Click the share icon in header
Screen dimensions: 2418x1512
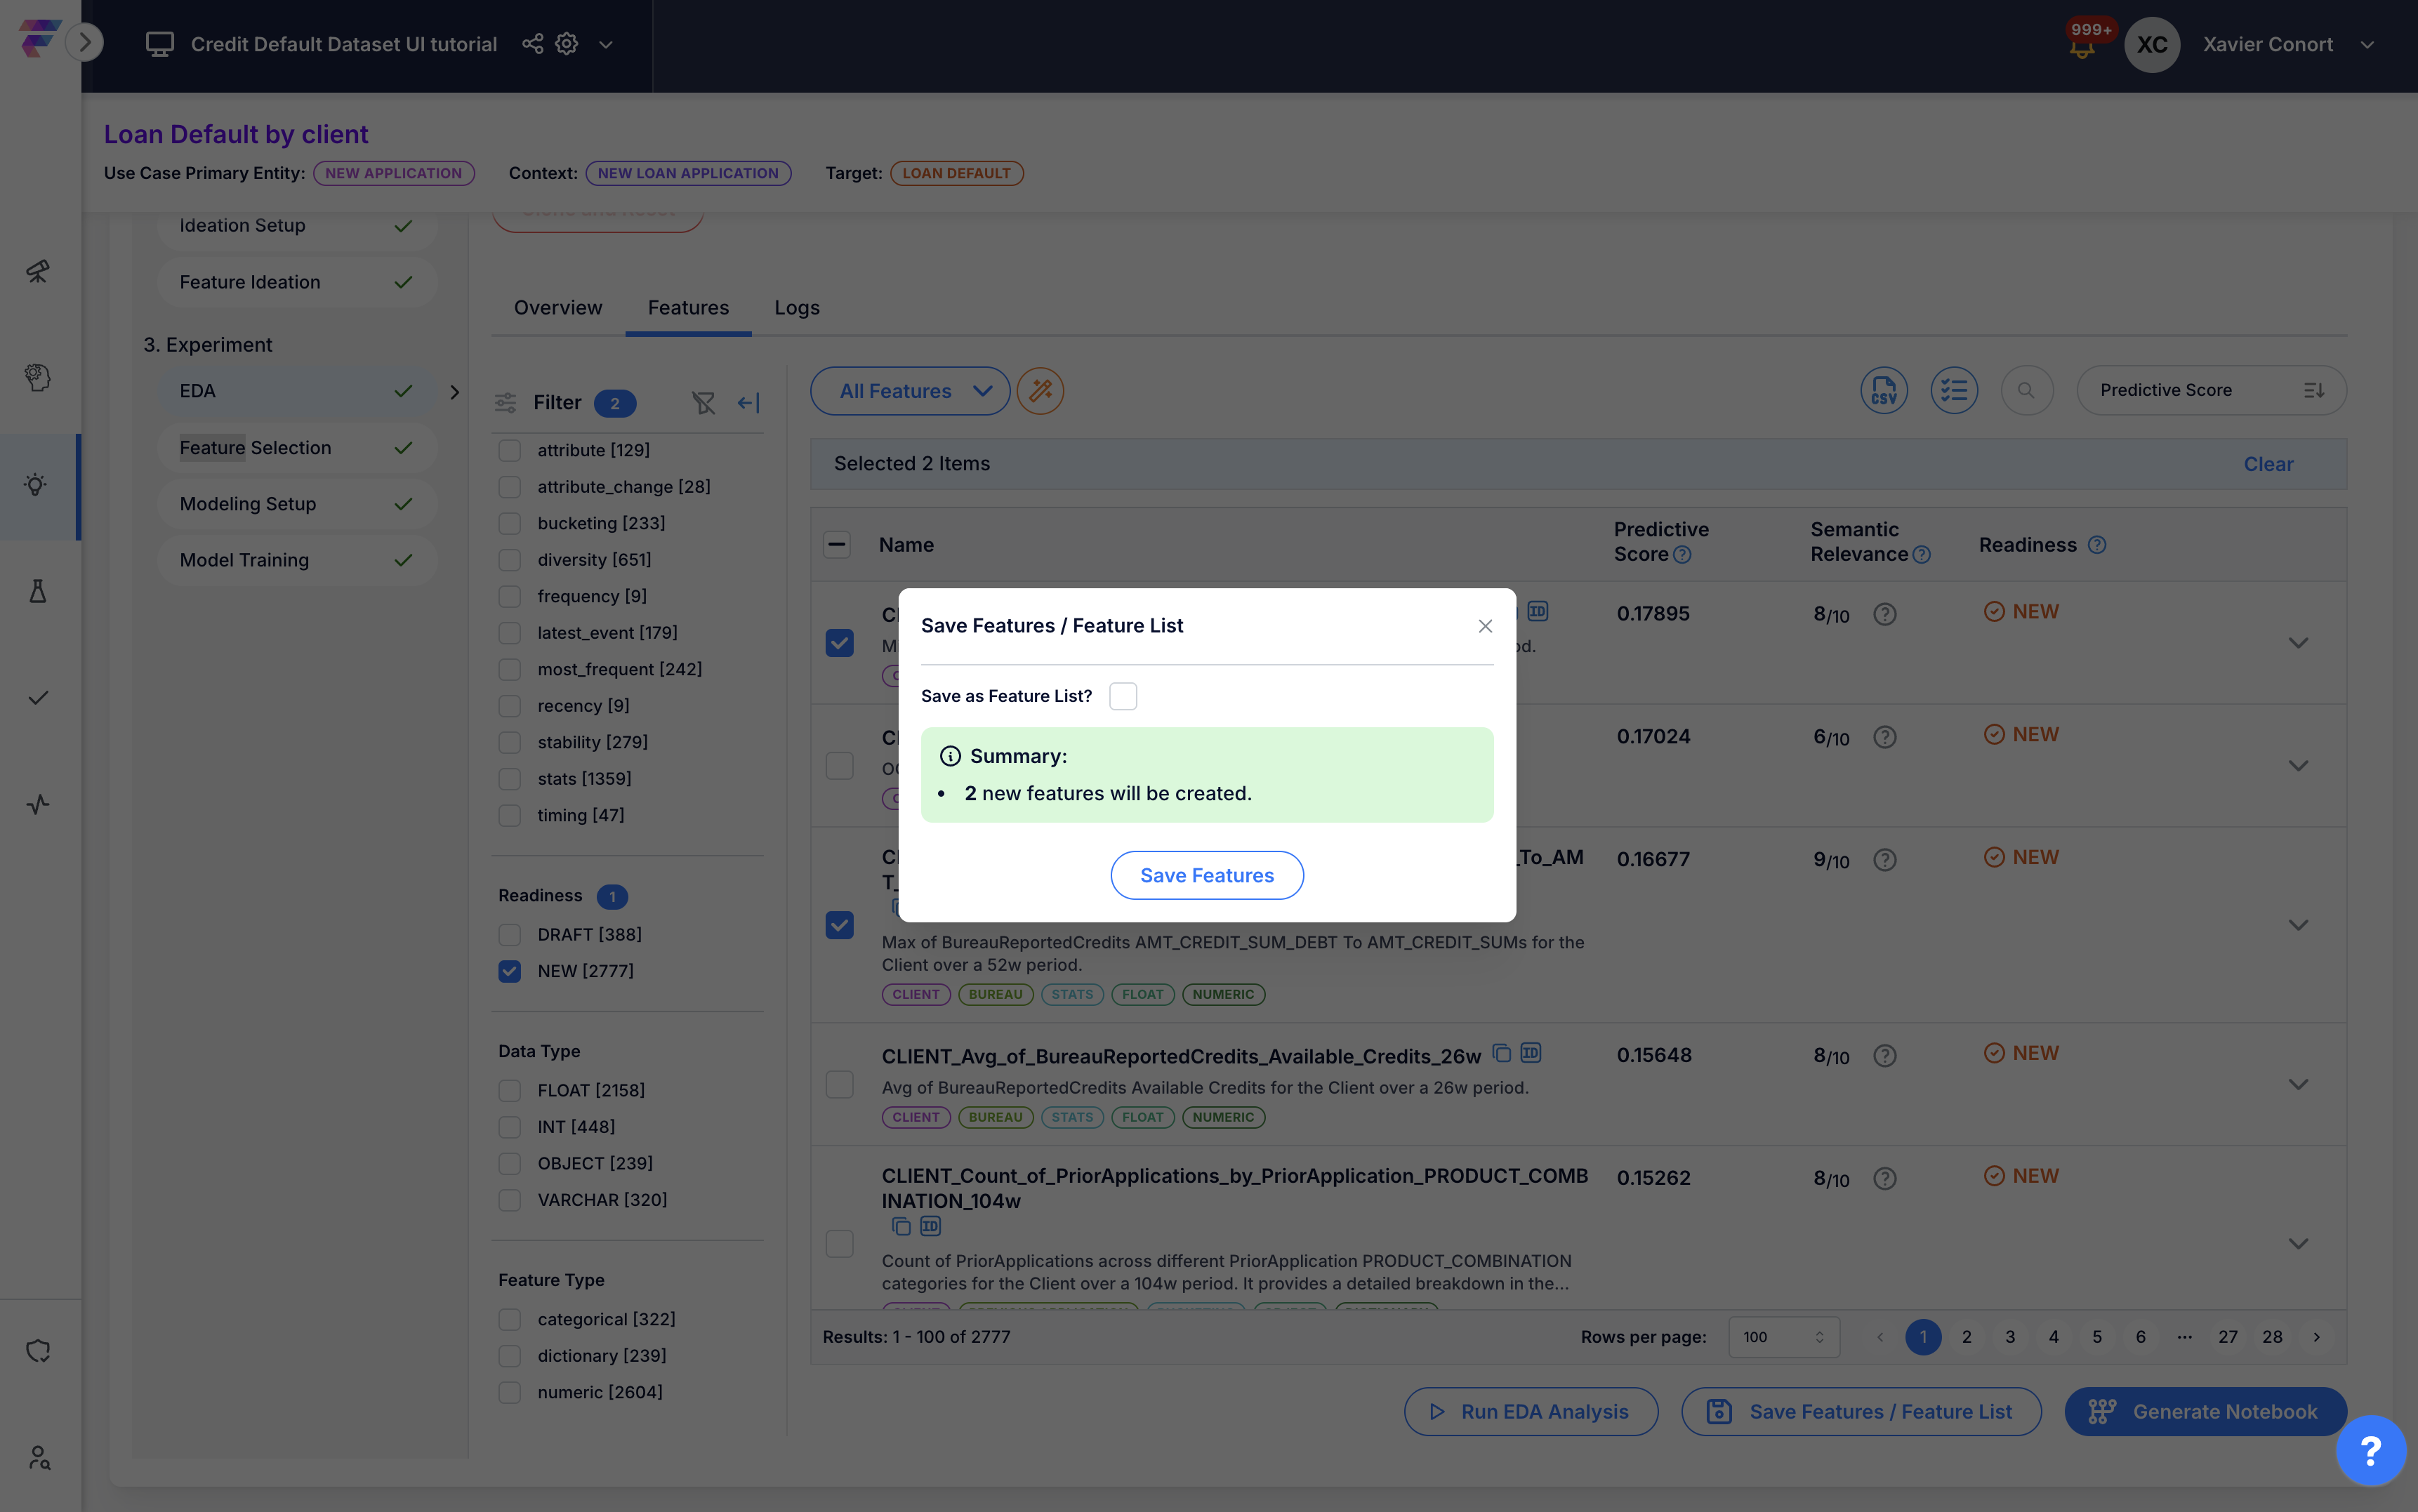pos(533,44)
